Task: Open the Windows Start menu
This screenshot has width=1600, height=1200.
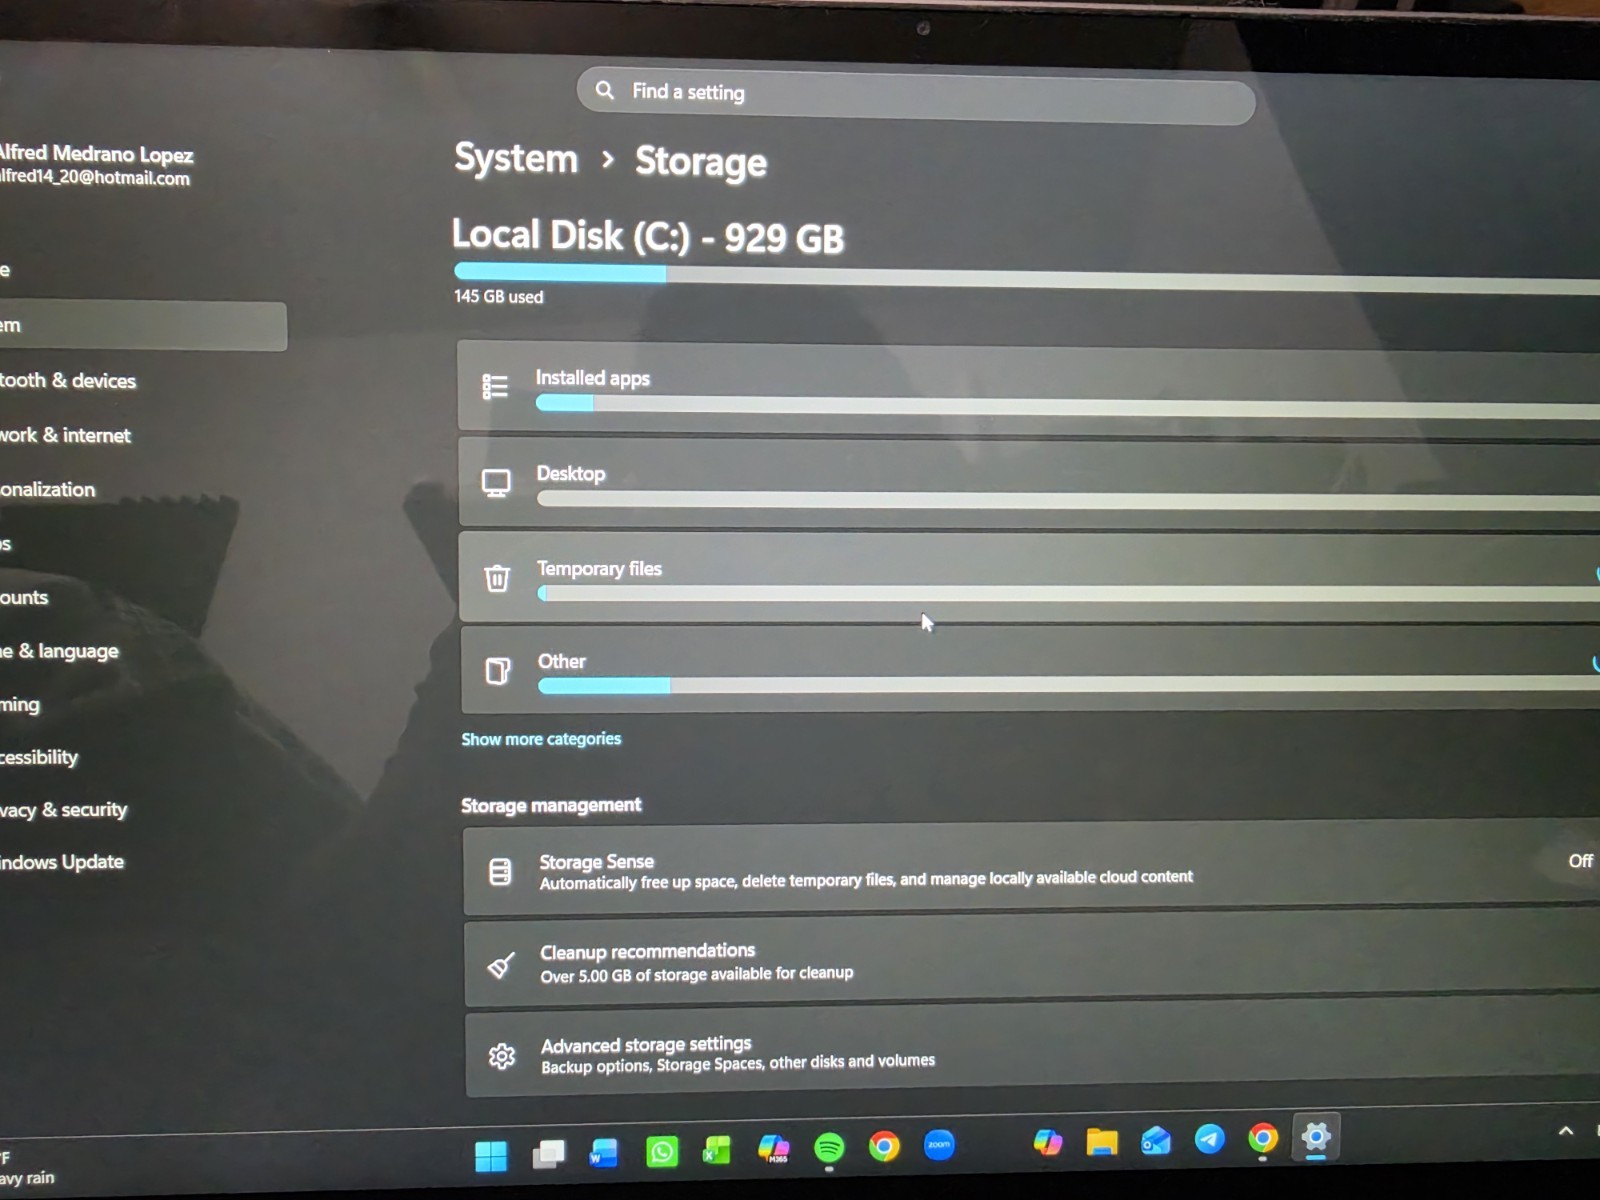Action: 490,1155
